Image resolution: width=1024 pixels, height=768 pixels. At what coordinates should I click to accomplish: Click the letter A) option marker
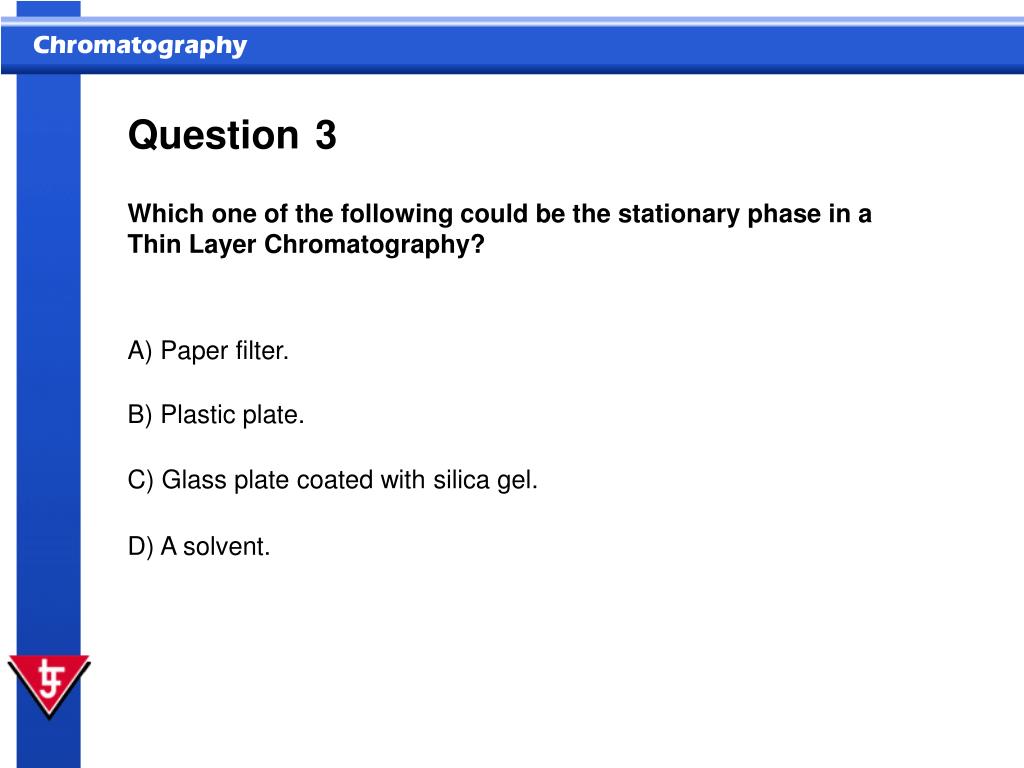click(140, 351)
